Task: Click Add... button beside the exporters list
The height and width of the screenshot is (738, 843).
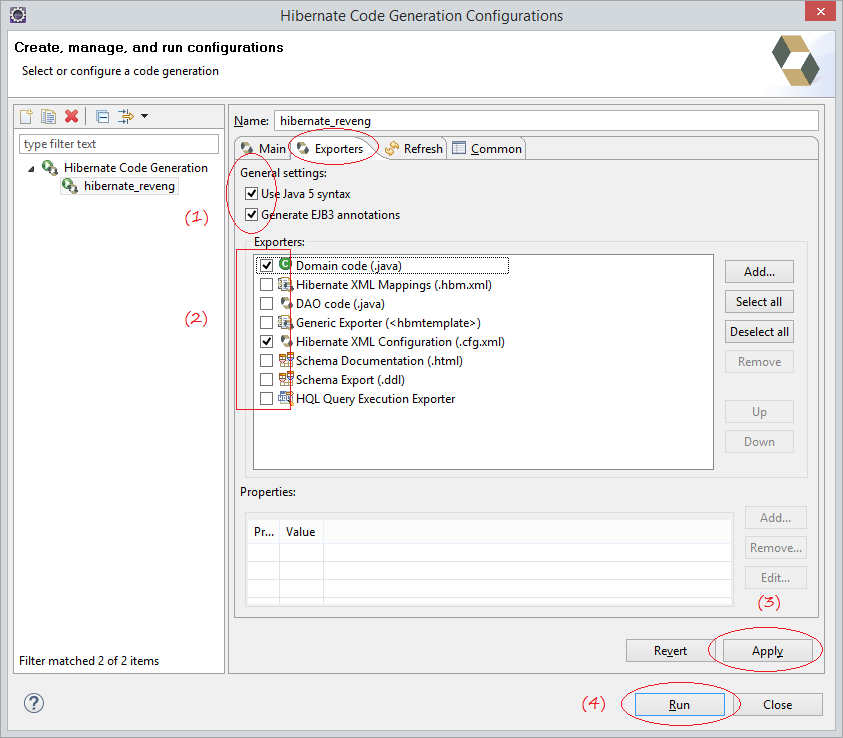Action: [759, 271]
